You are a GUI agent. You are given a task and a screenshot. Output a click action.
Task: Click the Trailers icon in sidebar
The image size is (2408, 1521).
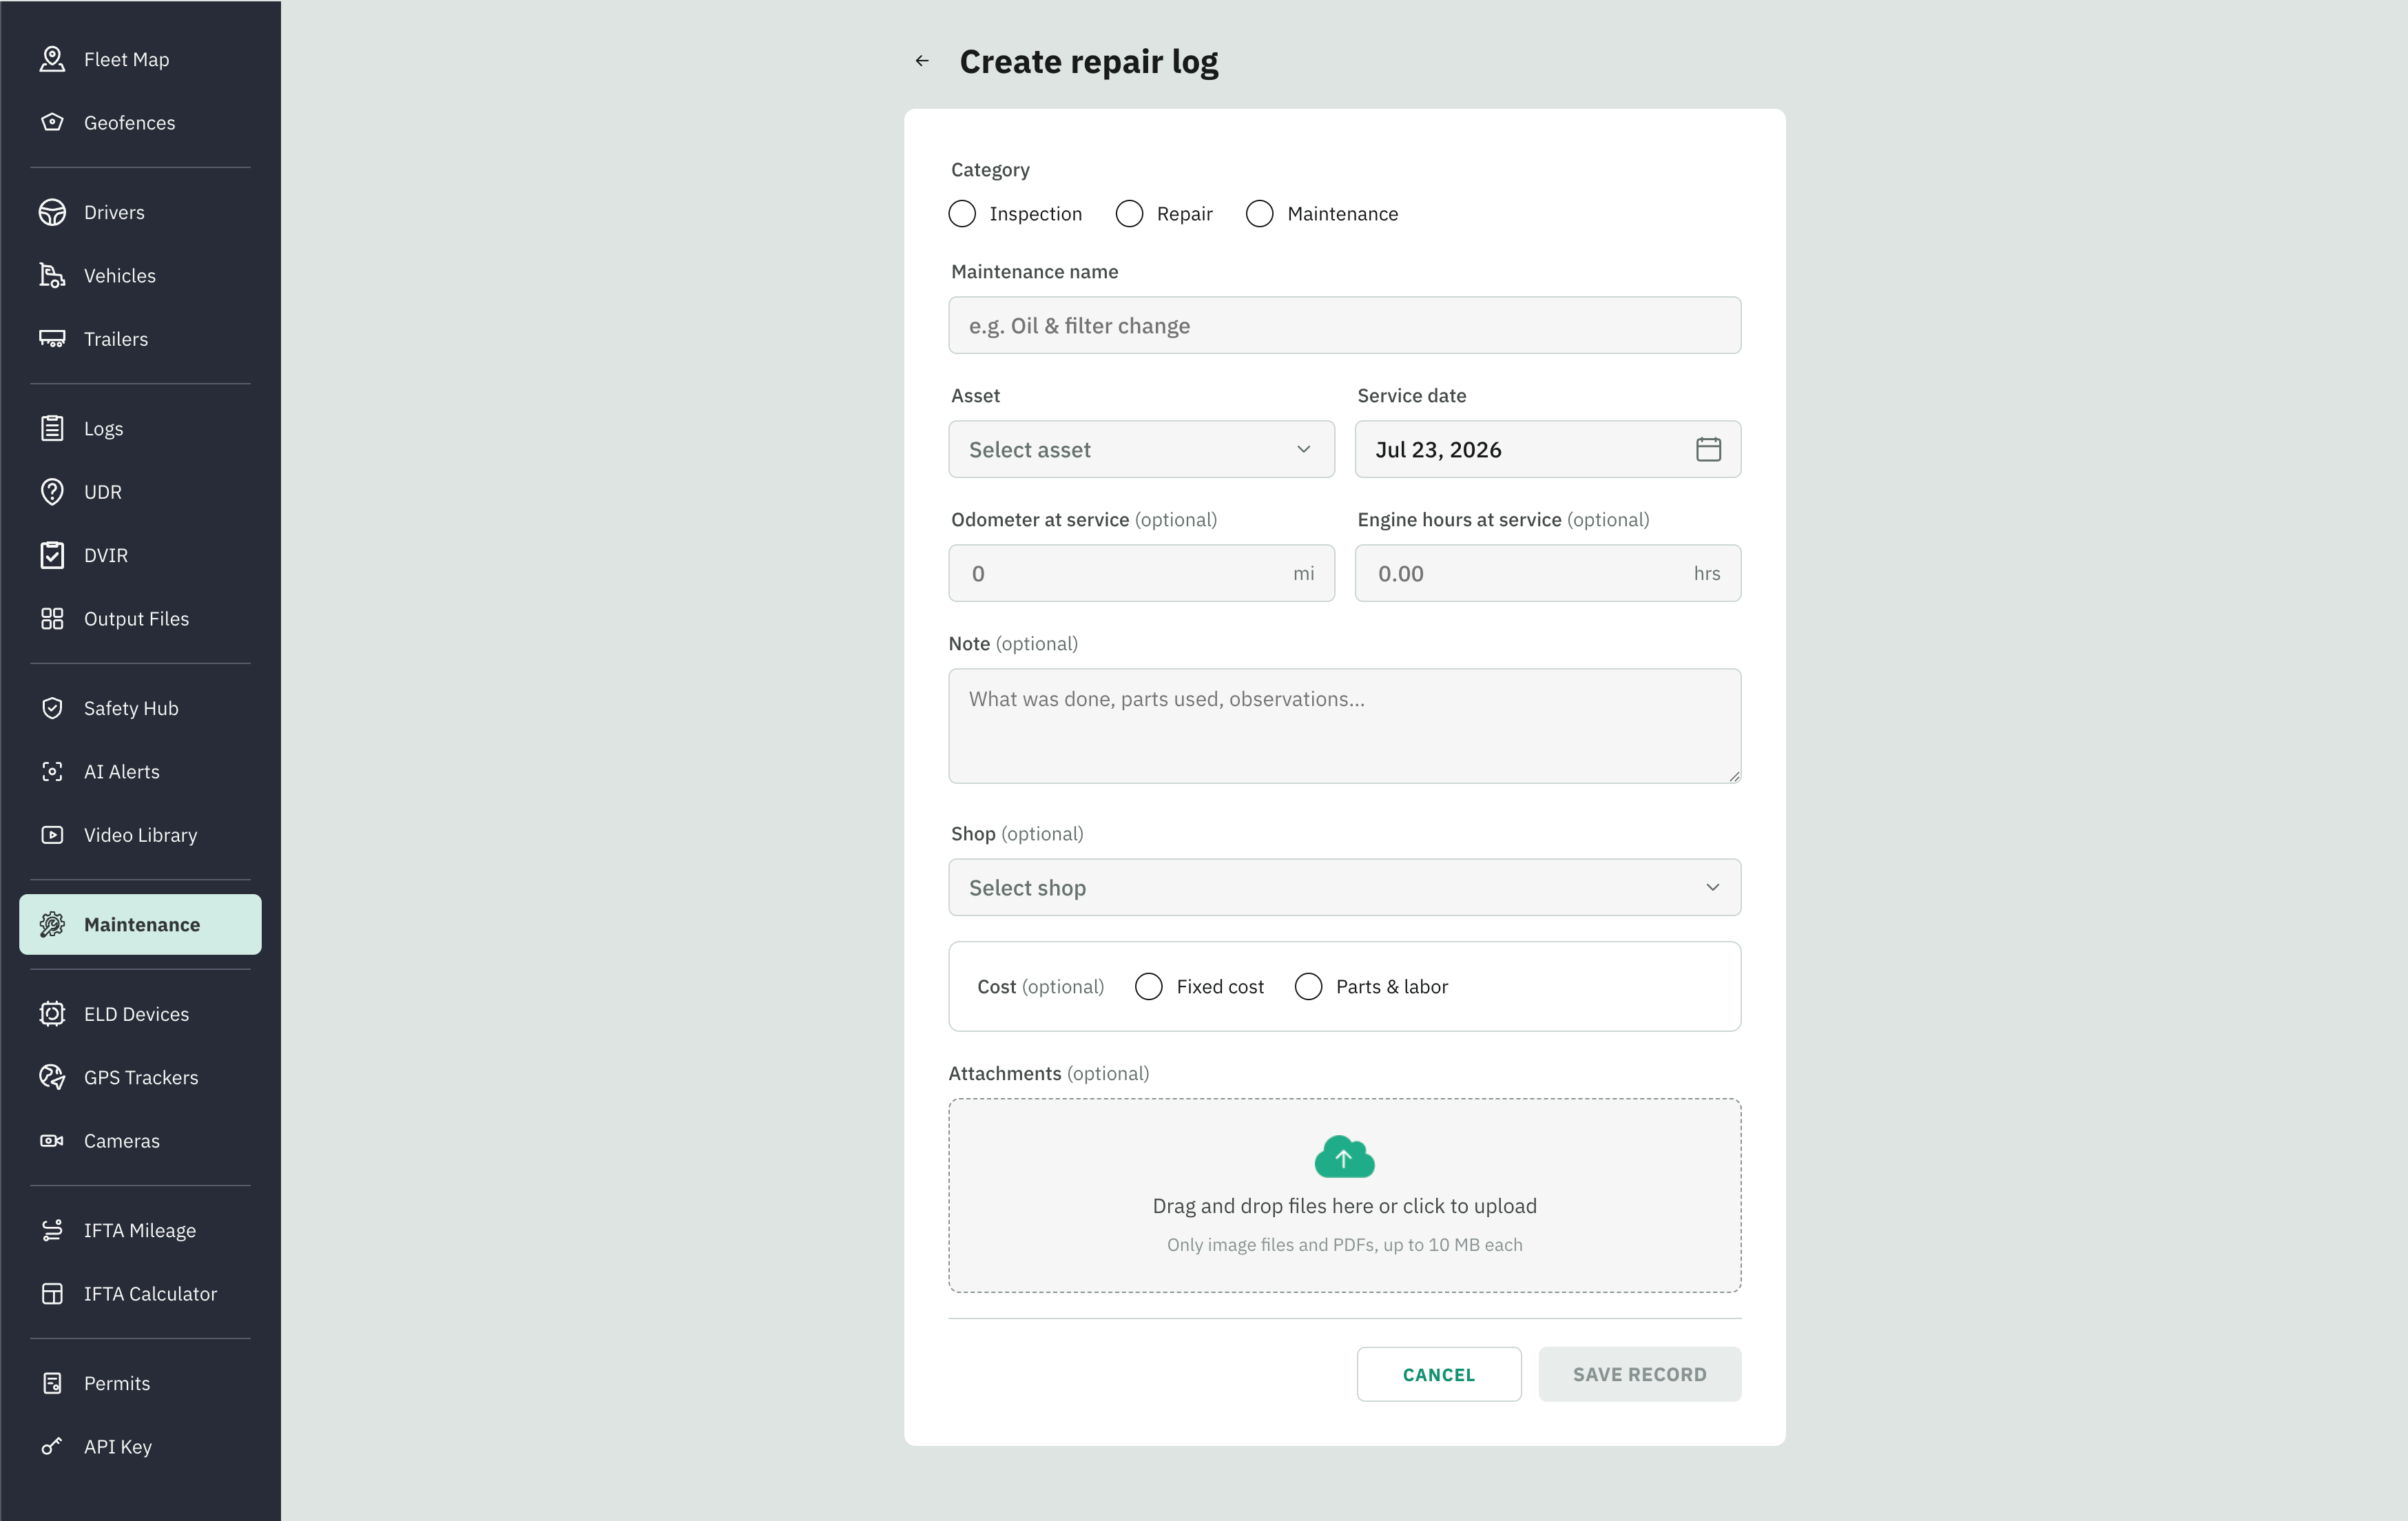click(x=52, y=339)
